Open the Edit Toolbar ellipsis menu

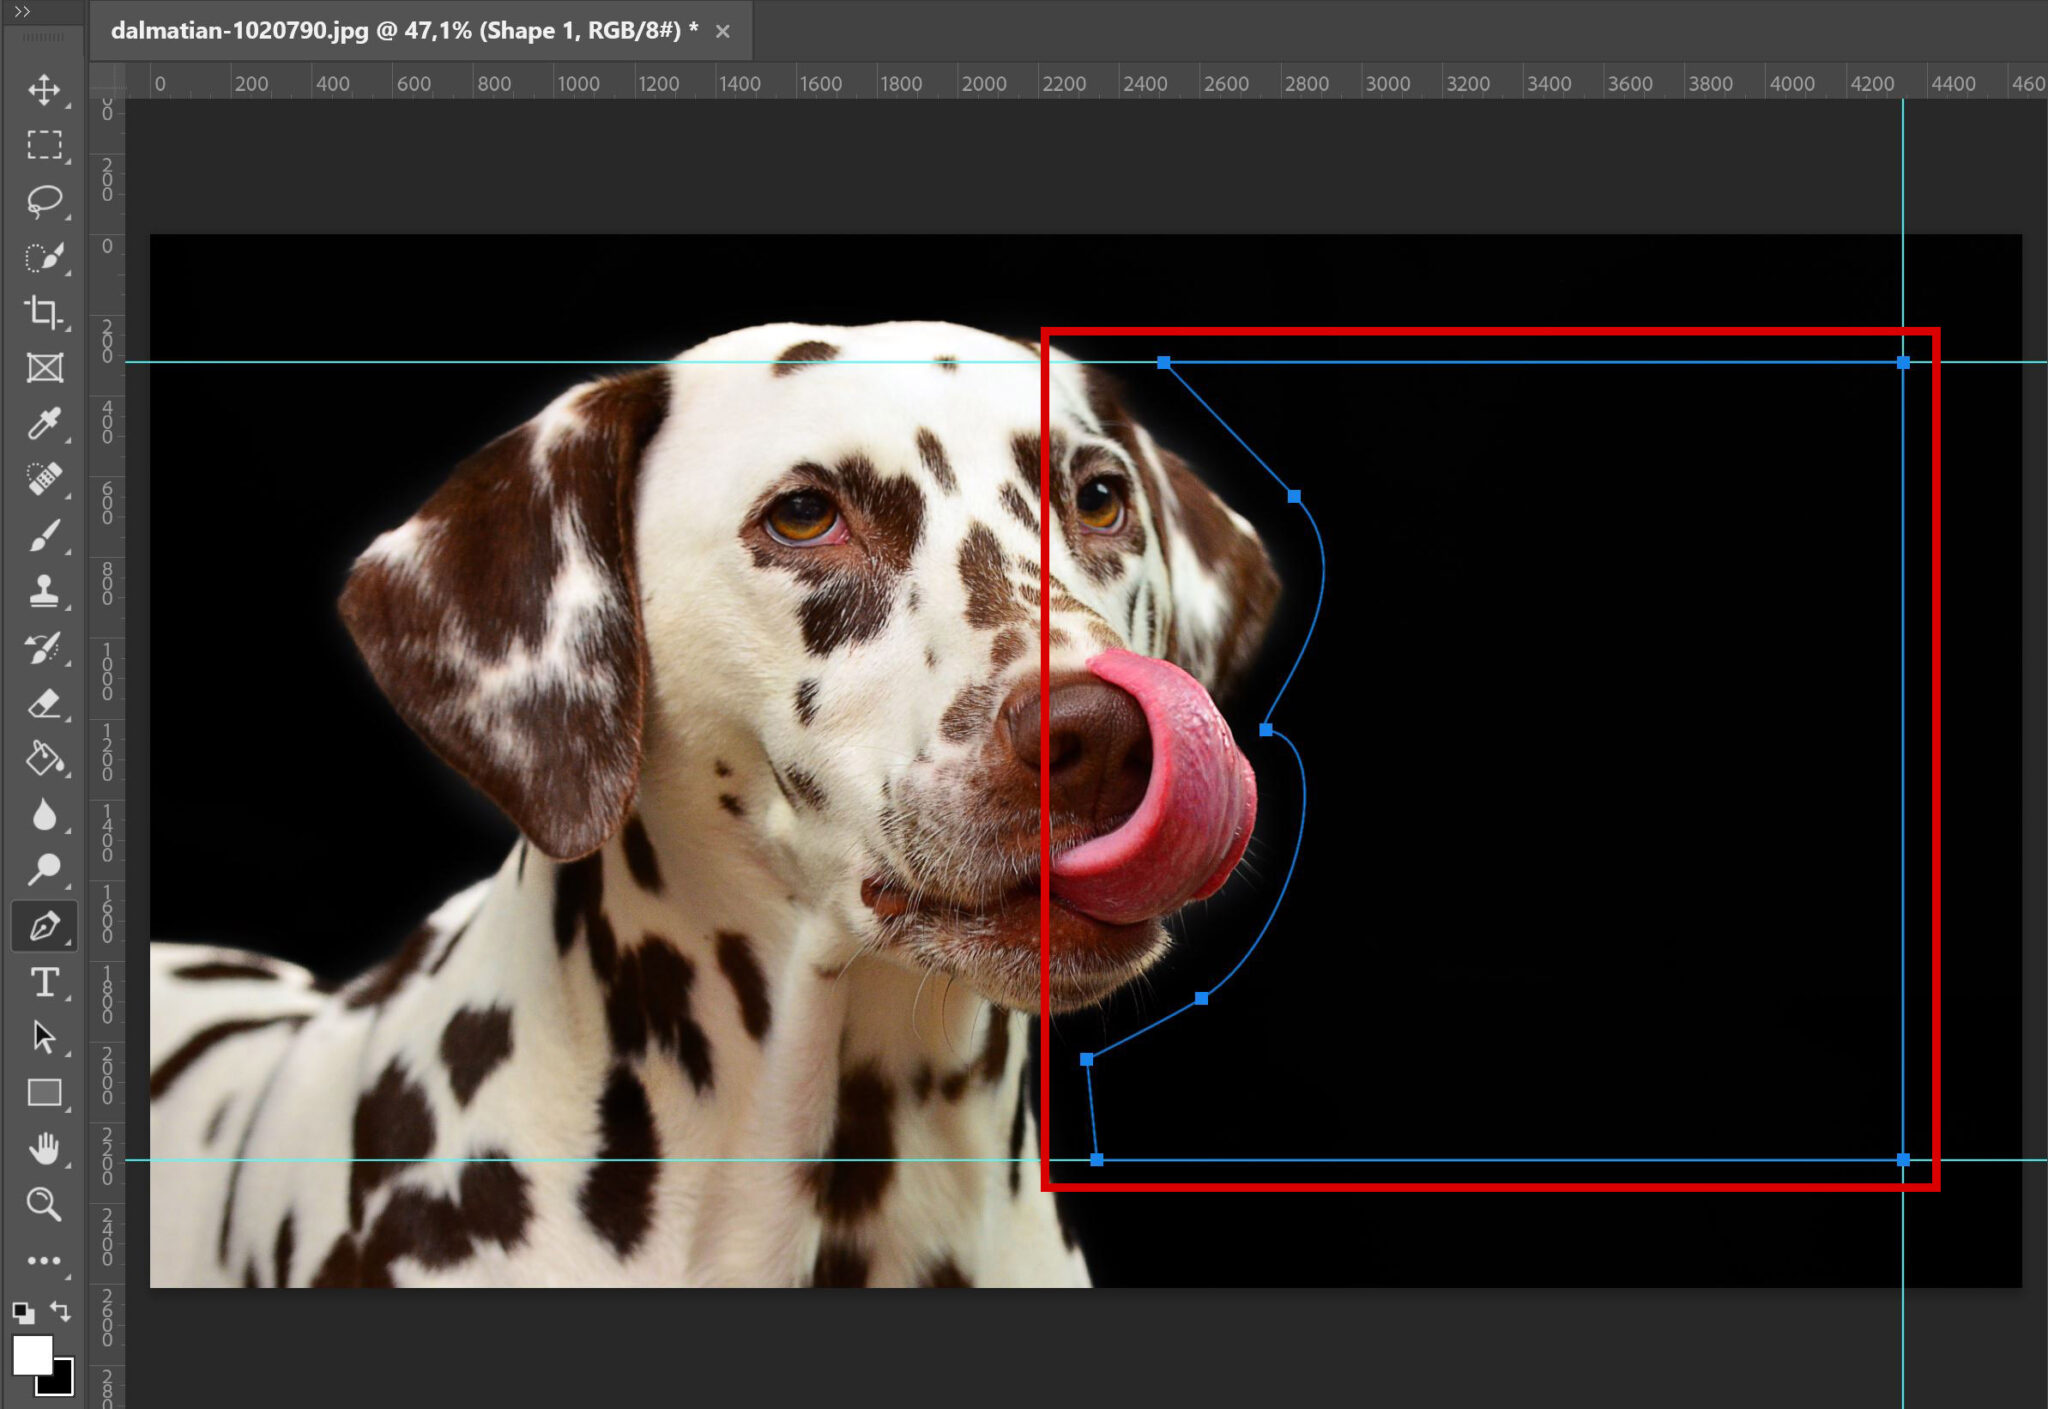[x=44, y=1260]
